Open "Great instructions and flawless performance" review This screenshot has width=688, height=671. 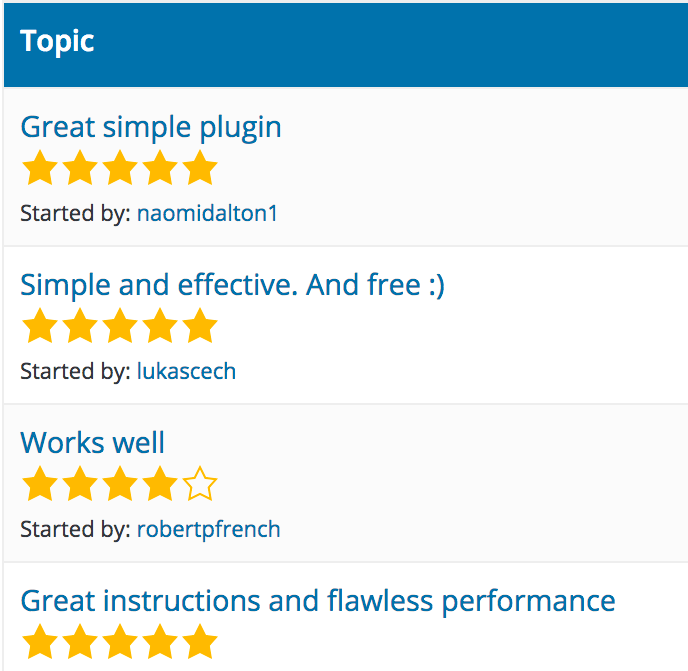tap(317, 601)
